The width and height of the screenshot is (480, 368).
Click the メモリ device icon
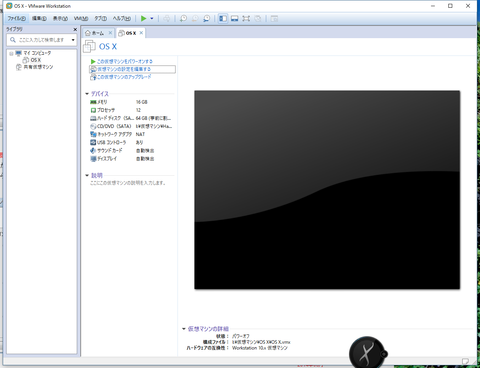[x=93, y=102]
